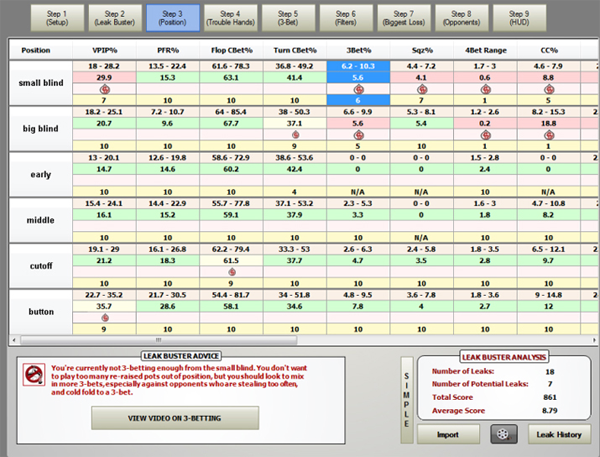The height and width of the screenshot is (457, 600).
Task: Click small blind 4Bet Range value 0.6
Action: 486,78
